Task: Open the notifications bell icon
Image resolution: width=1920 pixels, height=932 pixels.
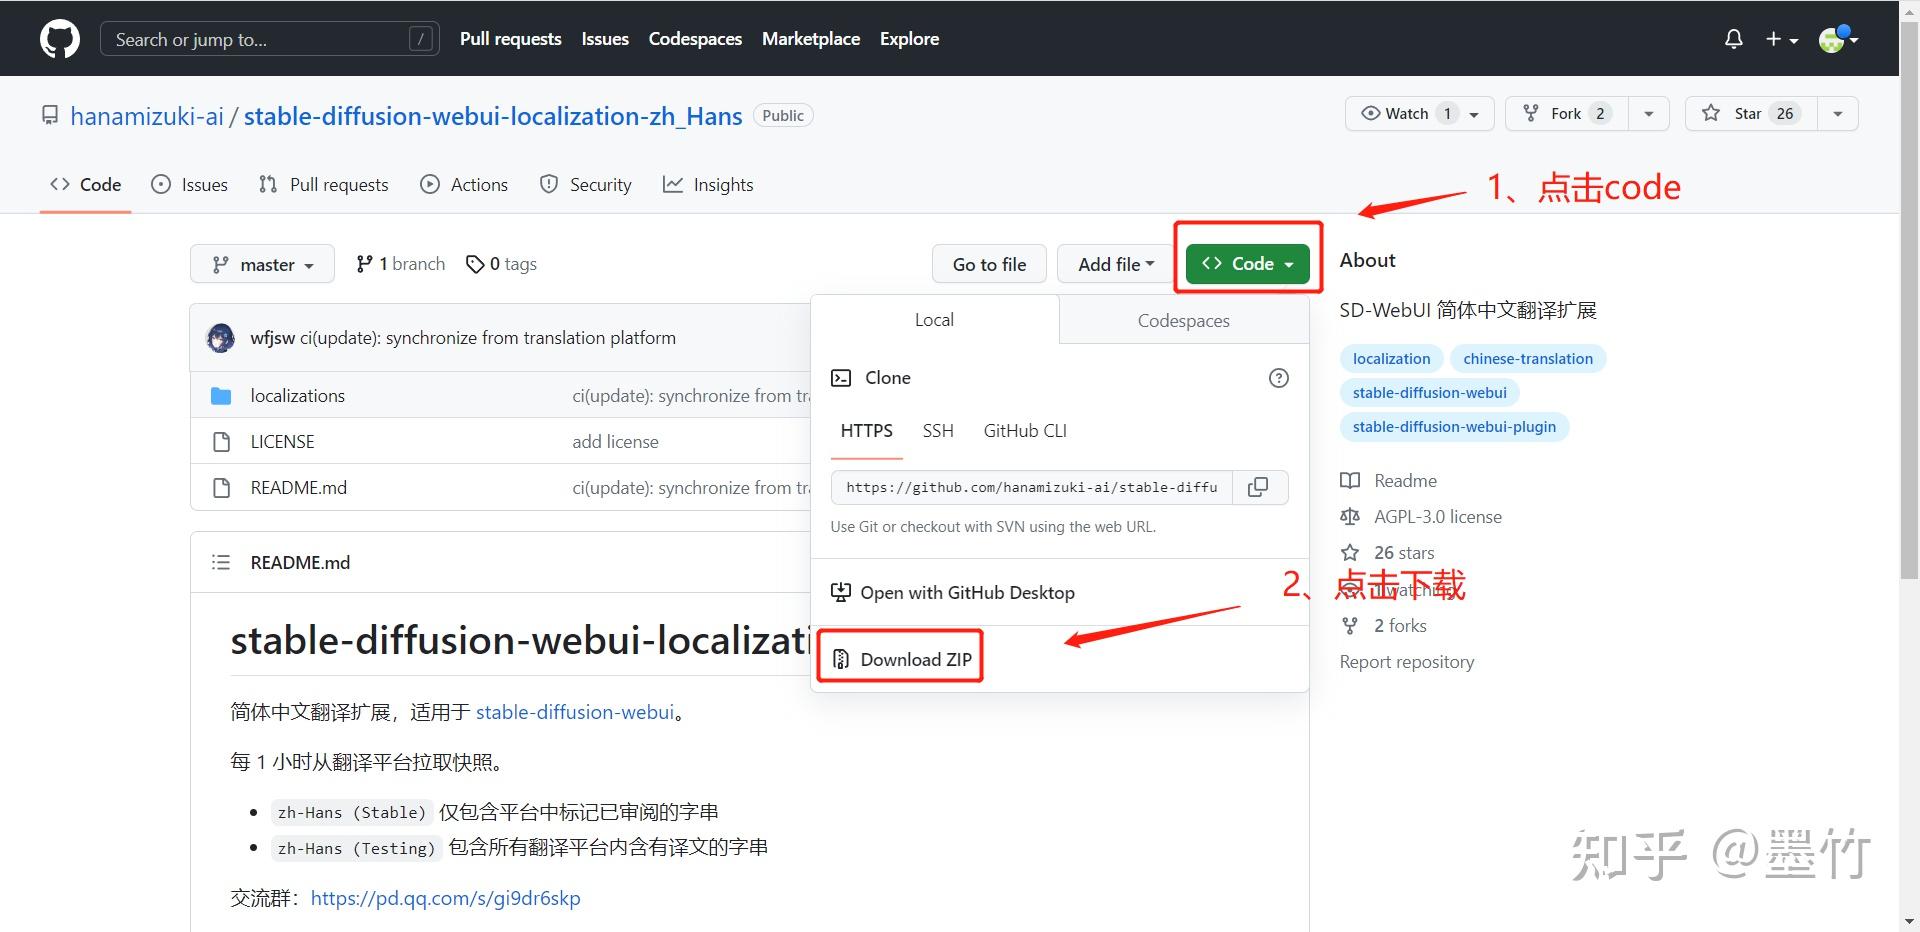Action: (1733, 38)
